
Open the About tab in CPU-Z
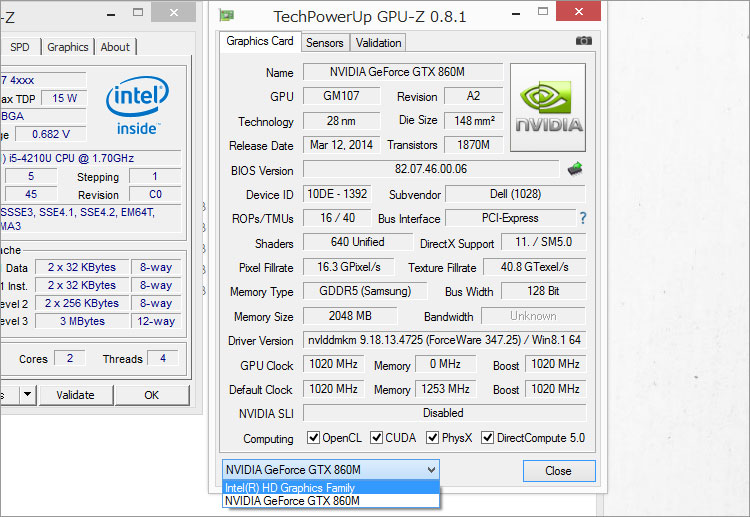point(115,47)
